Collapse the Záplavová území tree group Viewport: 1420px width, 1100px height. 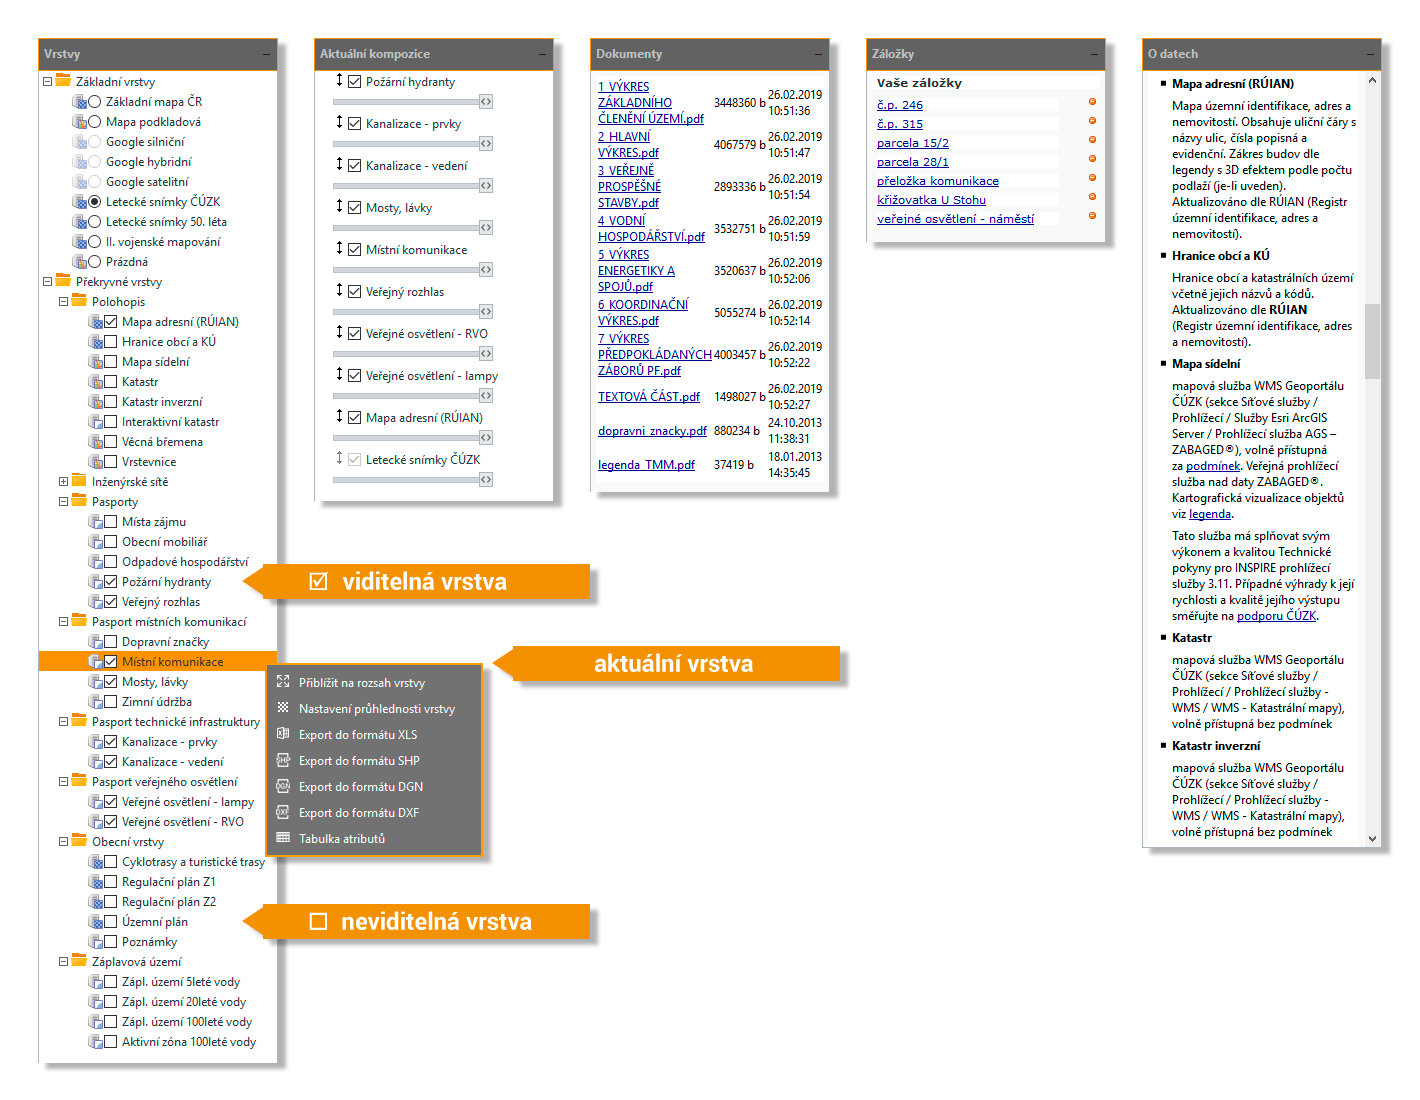[x=63, y=962]
